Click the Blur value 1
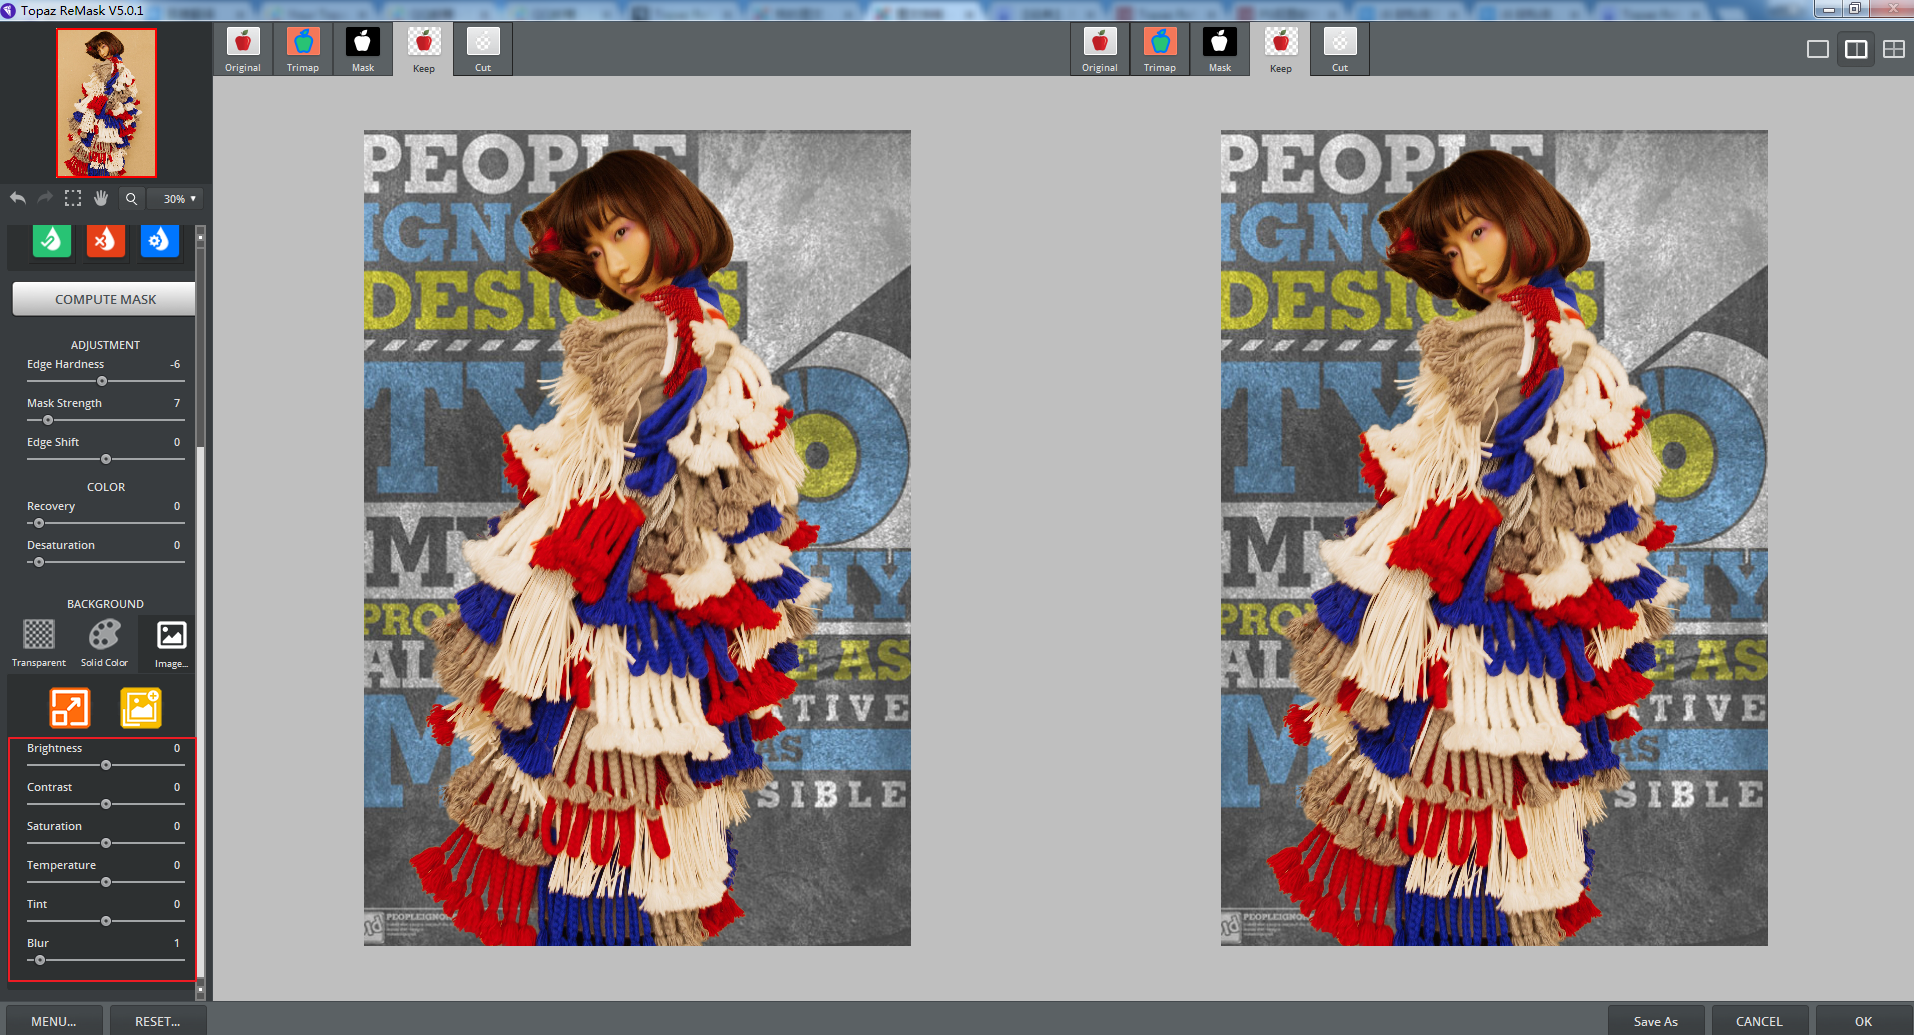Viewport: 1914px width, 1035px height. tap(177, 943)
